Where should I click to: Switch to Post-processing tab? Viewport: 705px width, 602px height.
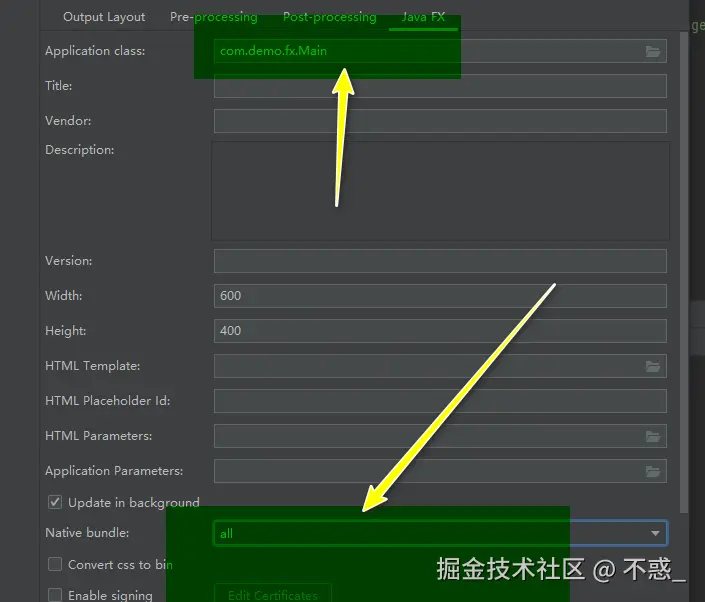[330, 17]
